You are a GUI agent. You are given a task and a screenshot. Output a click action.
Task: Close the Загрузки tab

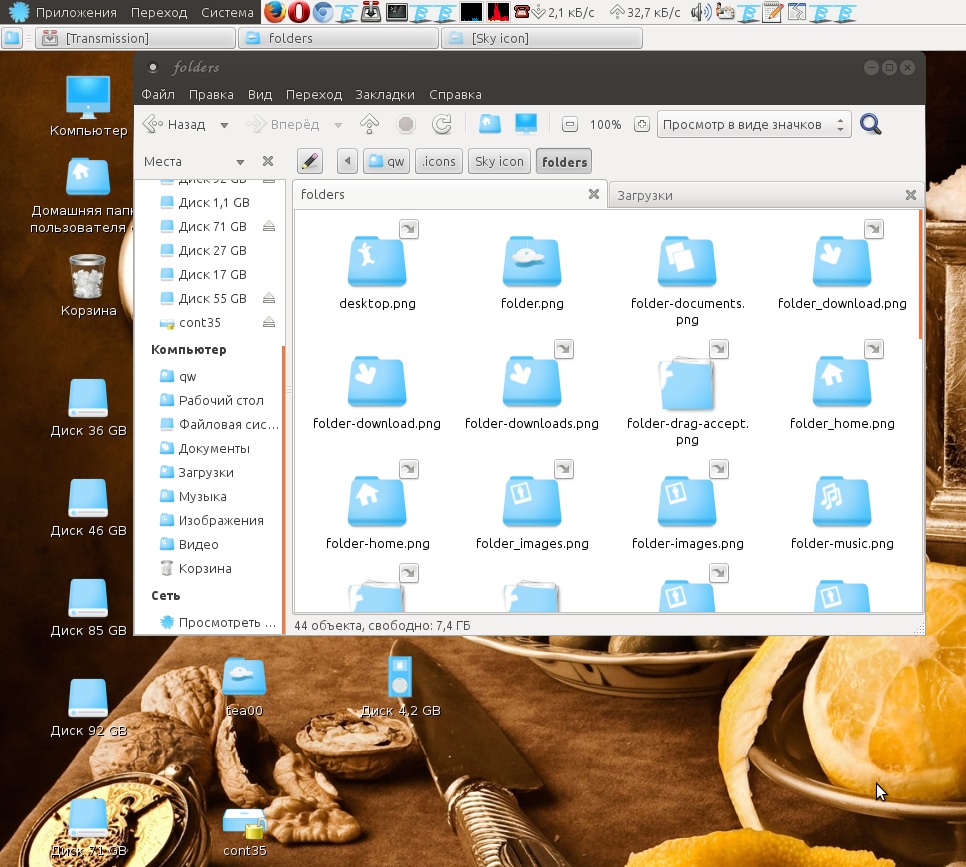pyautogui.click(x=911, y=195)
